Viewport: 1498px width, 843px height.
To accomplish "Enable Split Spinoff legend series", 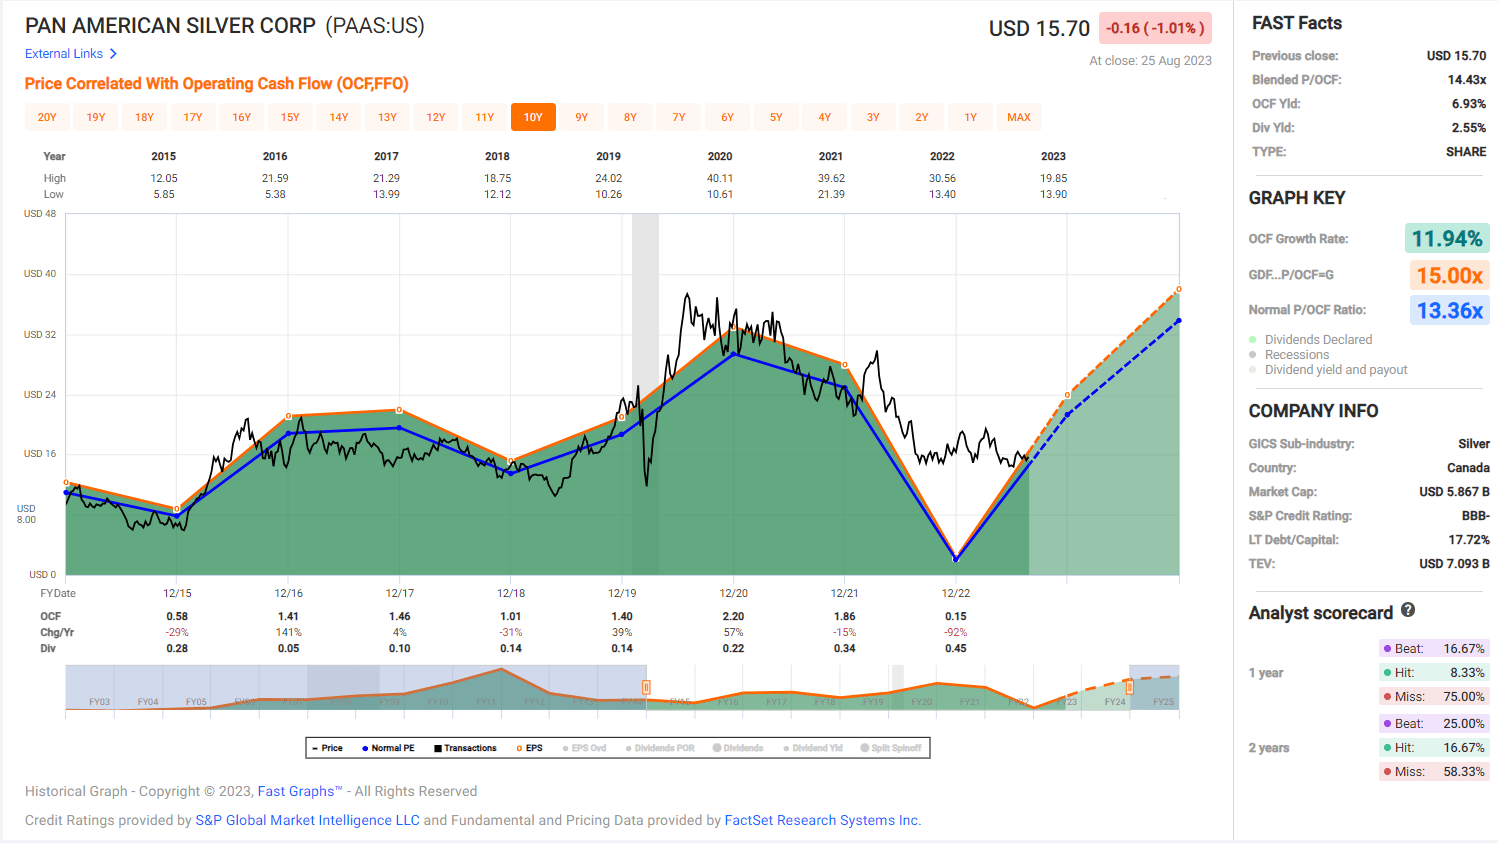I will (x=891, y=748).
